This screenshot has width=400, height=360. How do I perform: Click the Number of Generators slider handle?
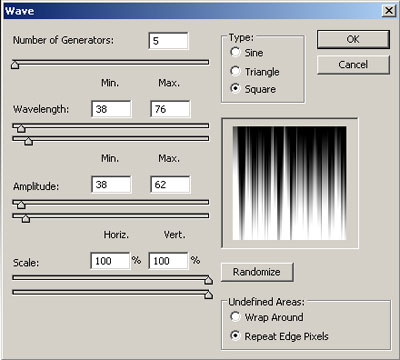pyautogui.click(x=15, y=64)
